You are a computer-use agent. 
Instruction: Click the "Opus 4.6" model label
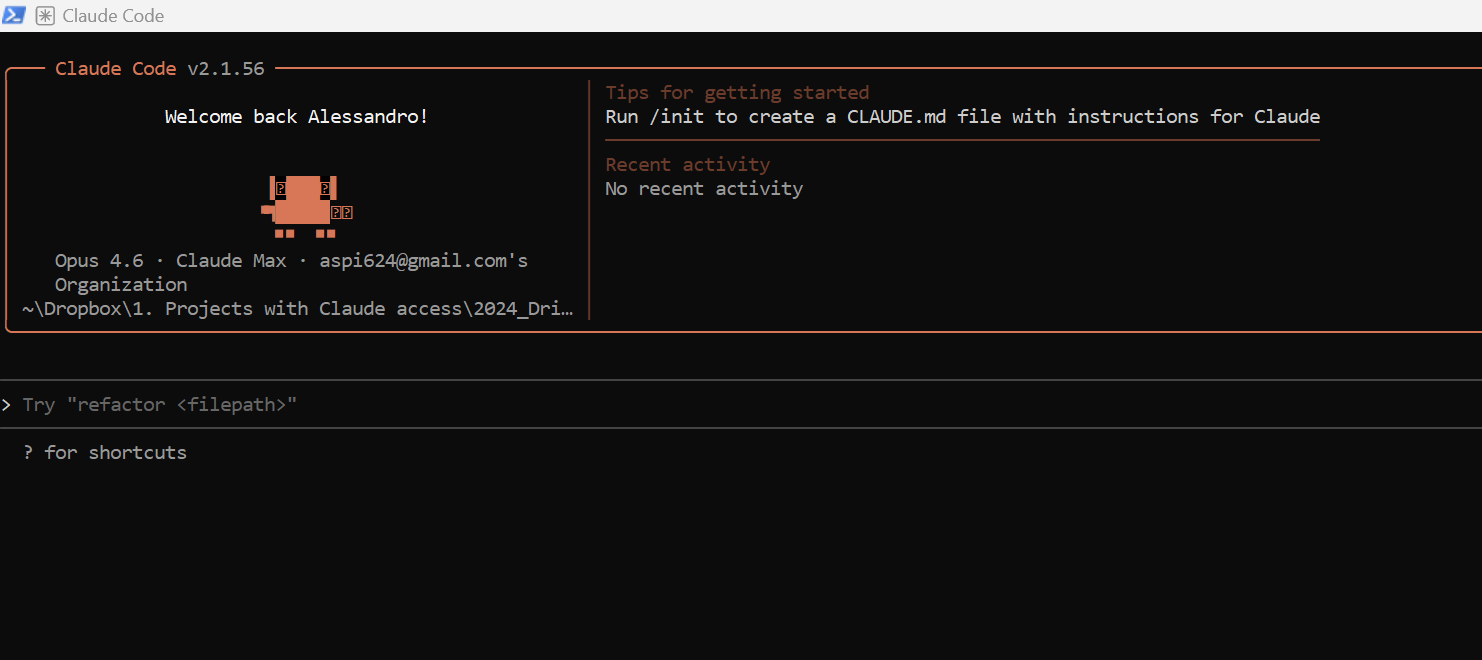pos(99,260)
